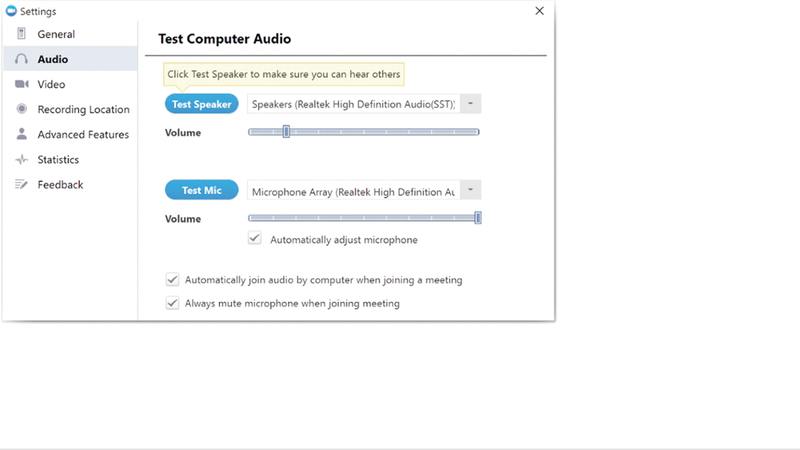This screenshot has height=450, width=800.
Task: Close the Settings window
Action: [540, 11]
